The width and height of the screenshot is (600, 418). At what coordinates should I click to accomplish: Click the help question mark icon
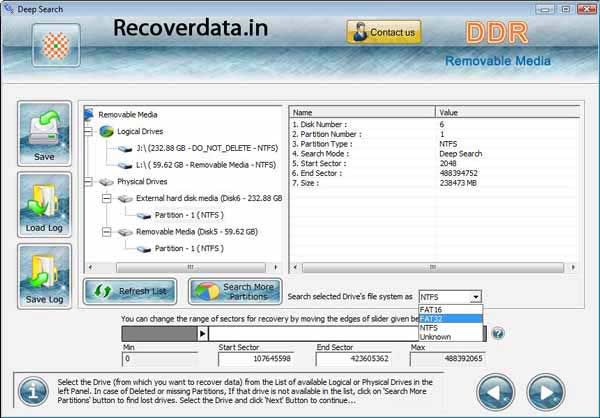coord(498,333)
